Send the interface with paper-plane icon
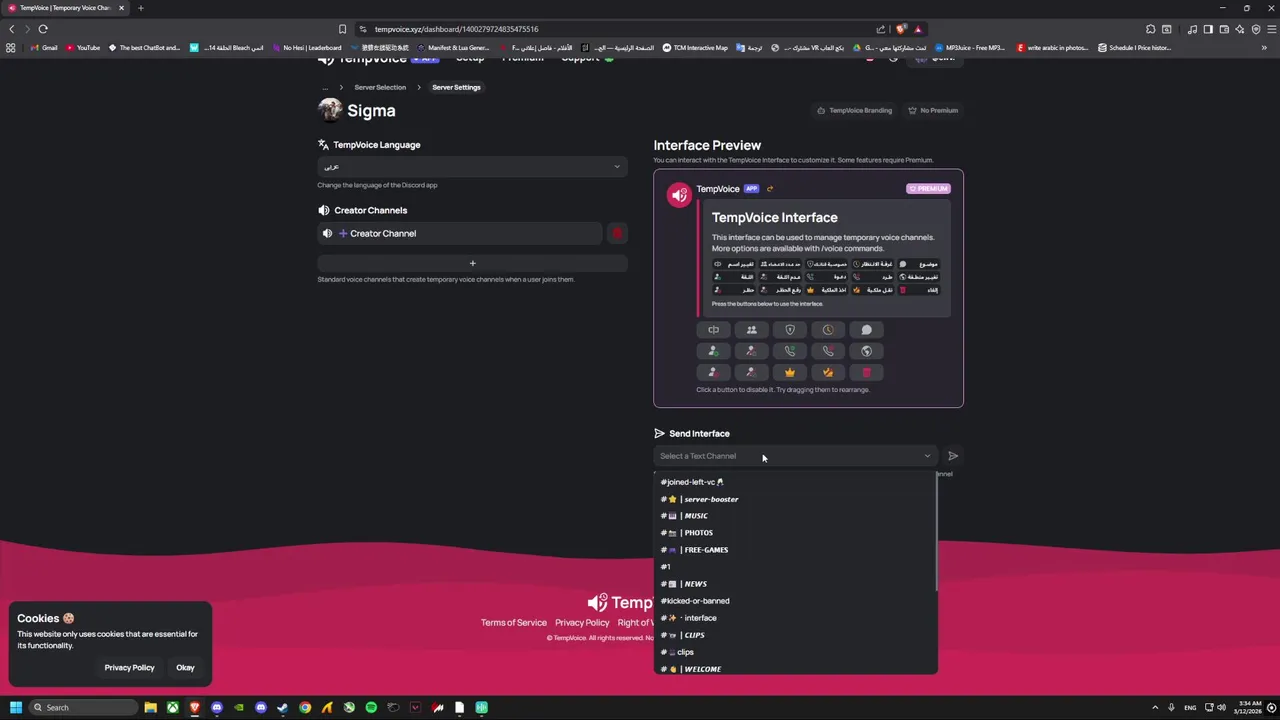The width and height of the screenshot is (1280, 720). (953, 456)
